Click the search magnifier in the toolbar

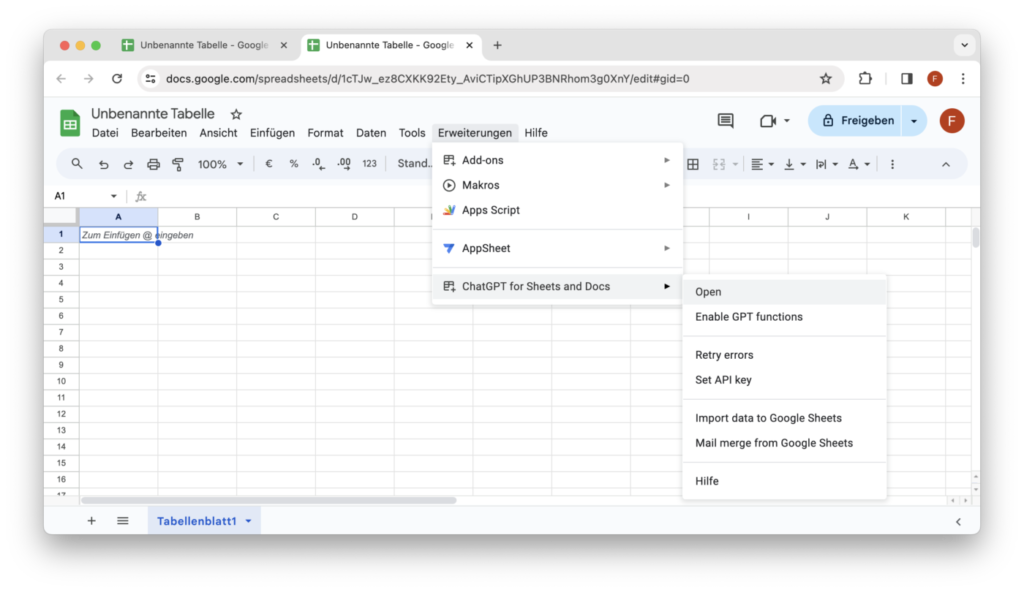(76, 164)
